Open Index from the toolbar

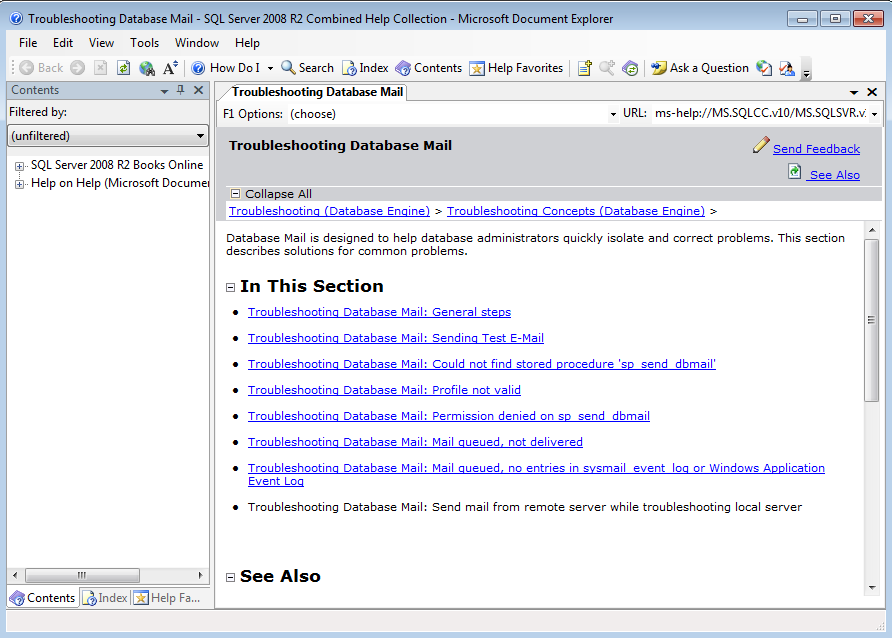click(x=365, y=68)
